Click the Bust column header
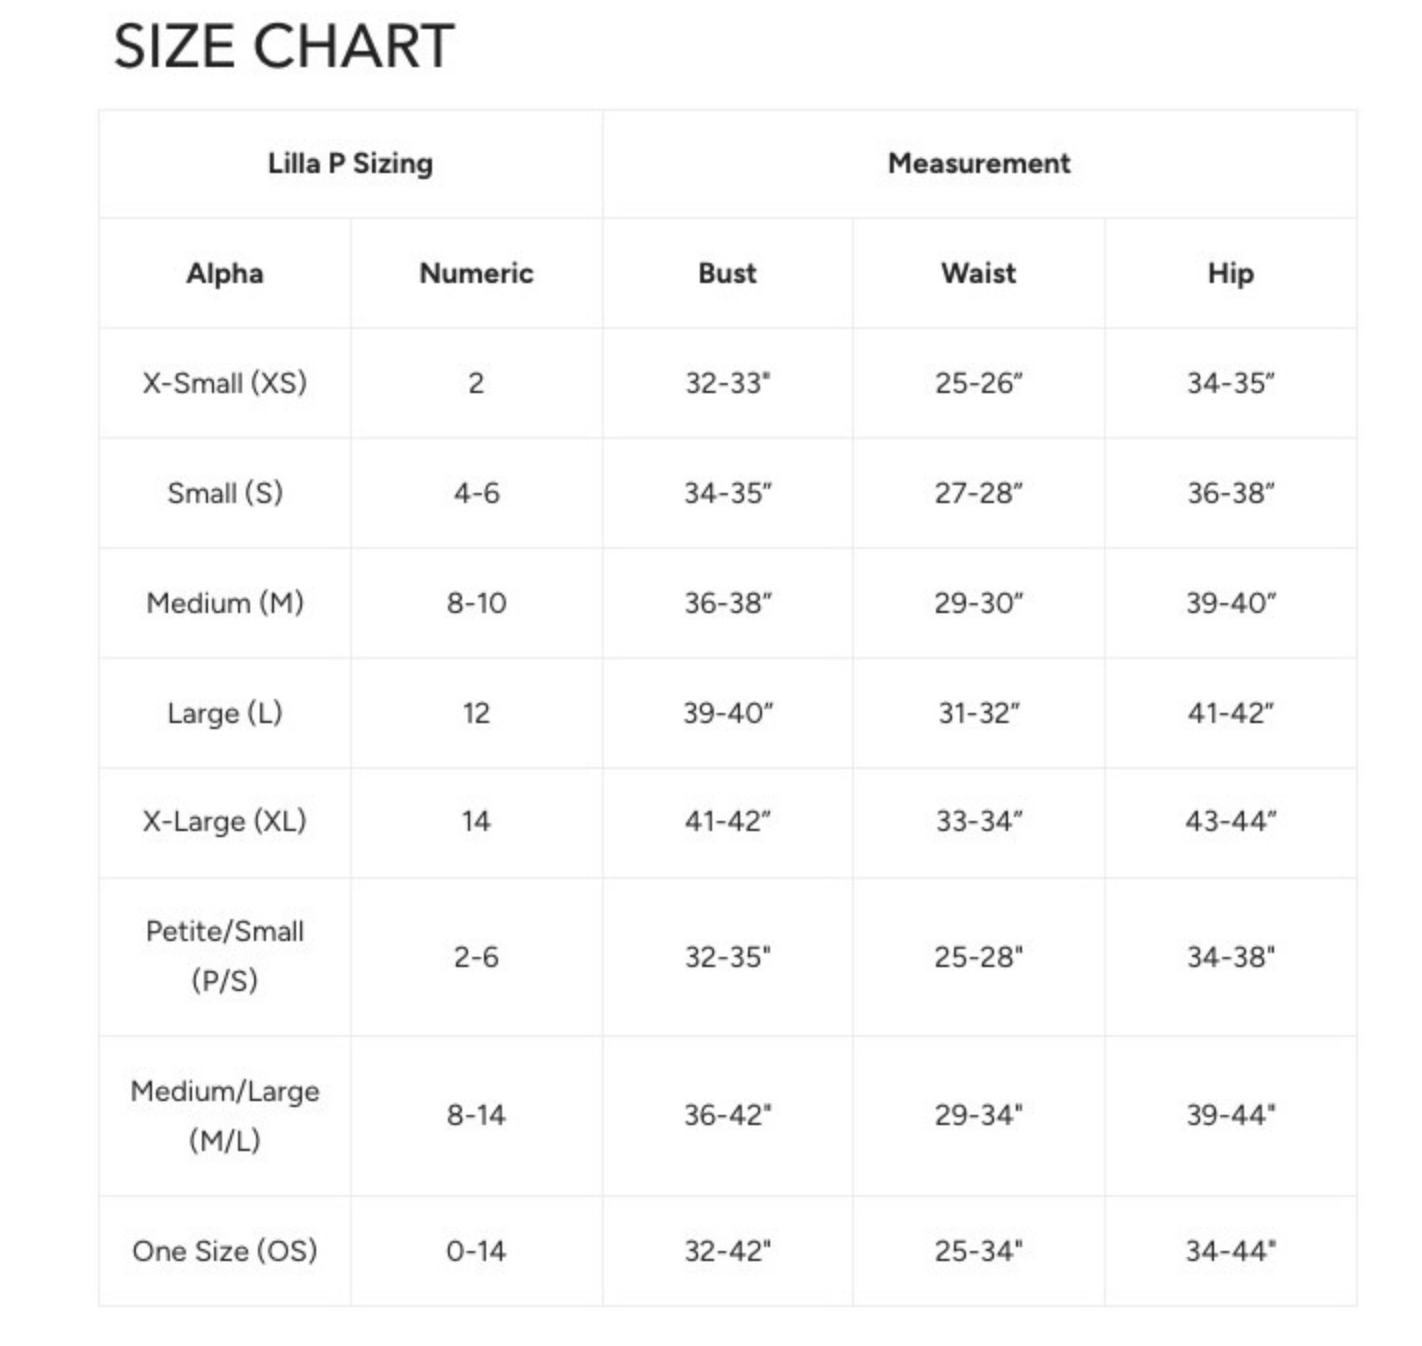The height and width of the screenshot is (1346, 1422). [x=727, y=273]
